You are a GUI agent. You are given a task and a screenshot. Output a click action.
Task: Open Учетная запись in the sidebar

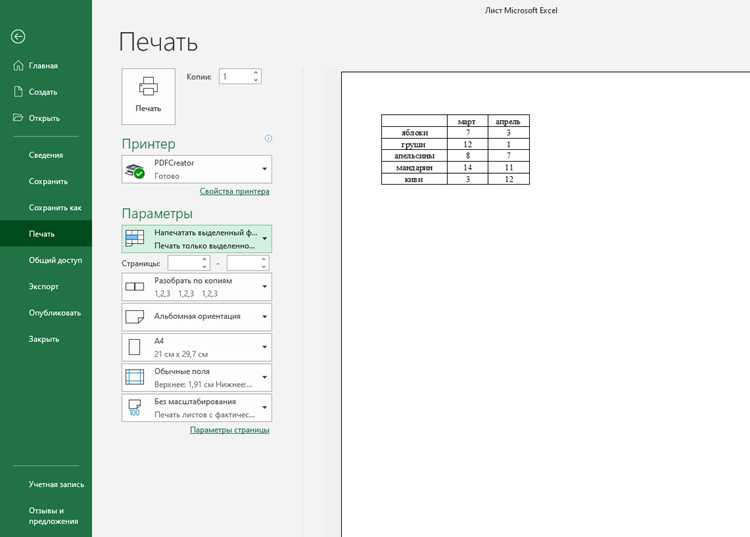(46, 484)
